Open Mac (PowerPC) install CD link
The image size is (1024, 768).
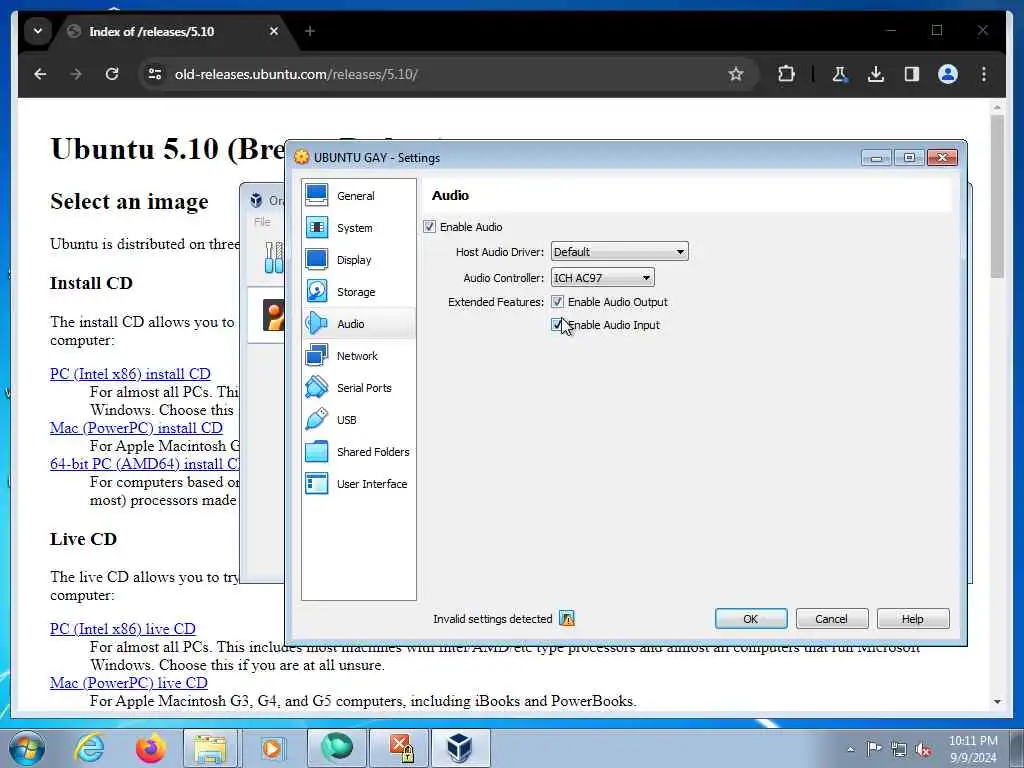tap(136, 428)
